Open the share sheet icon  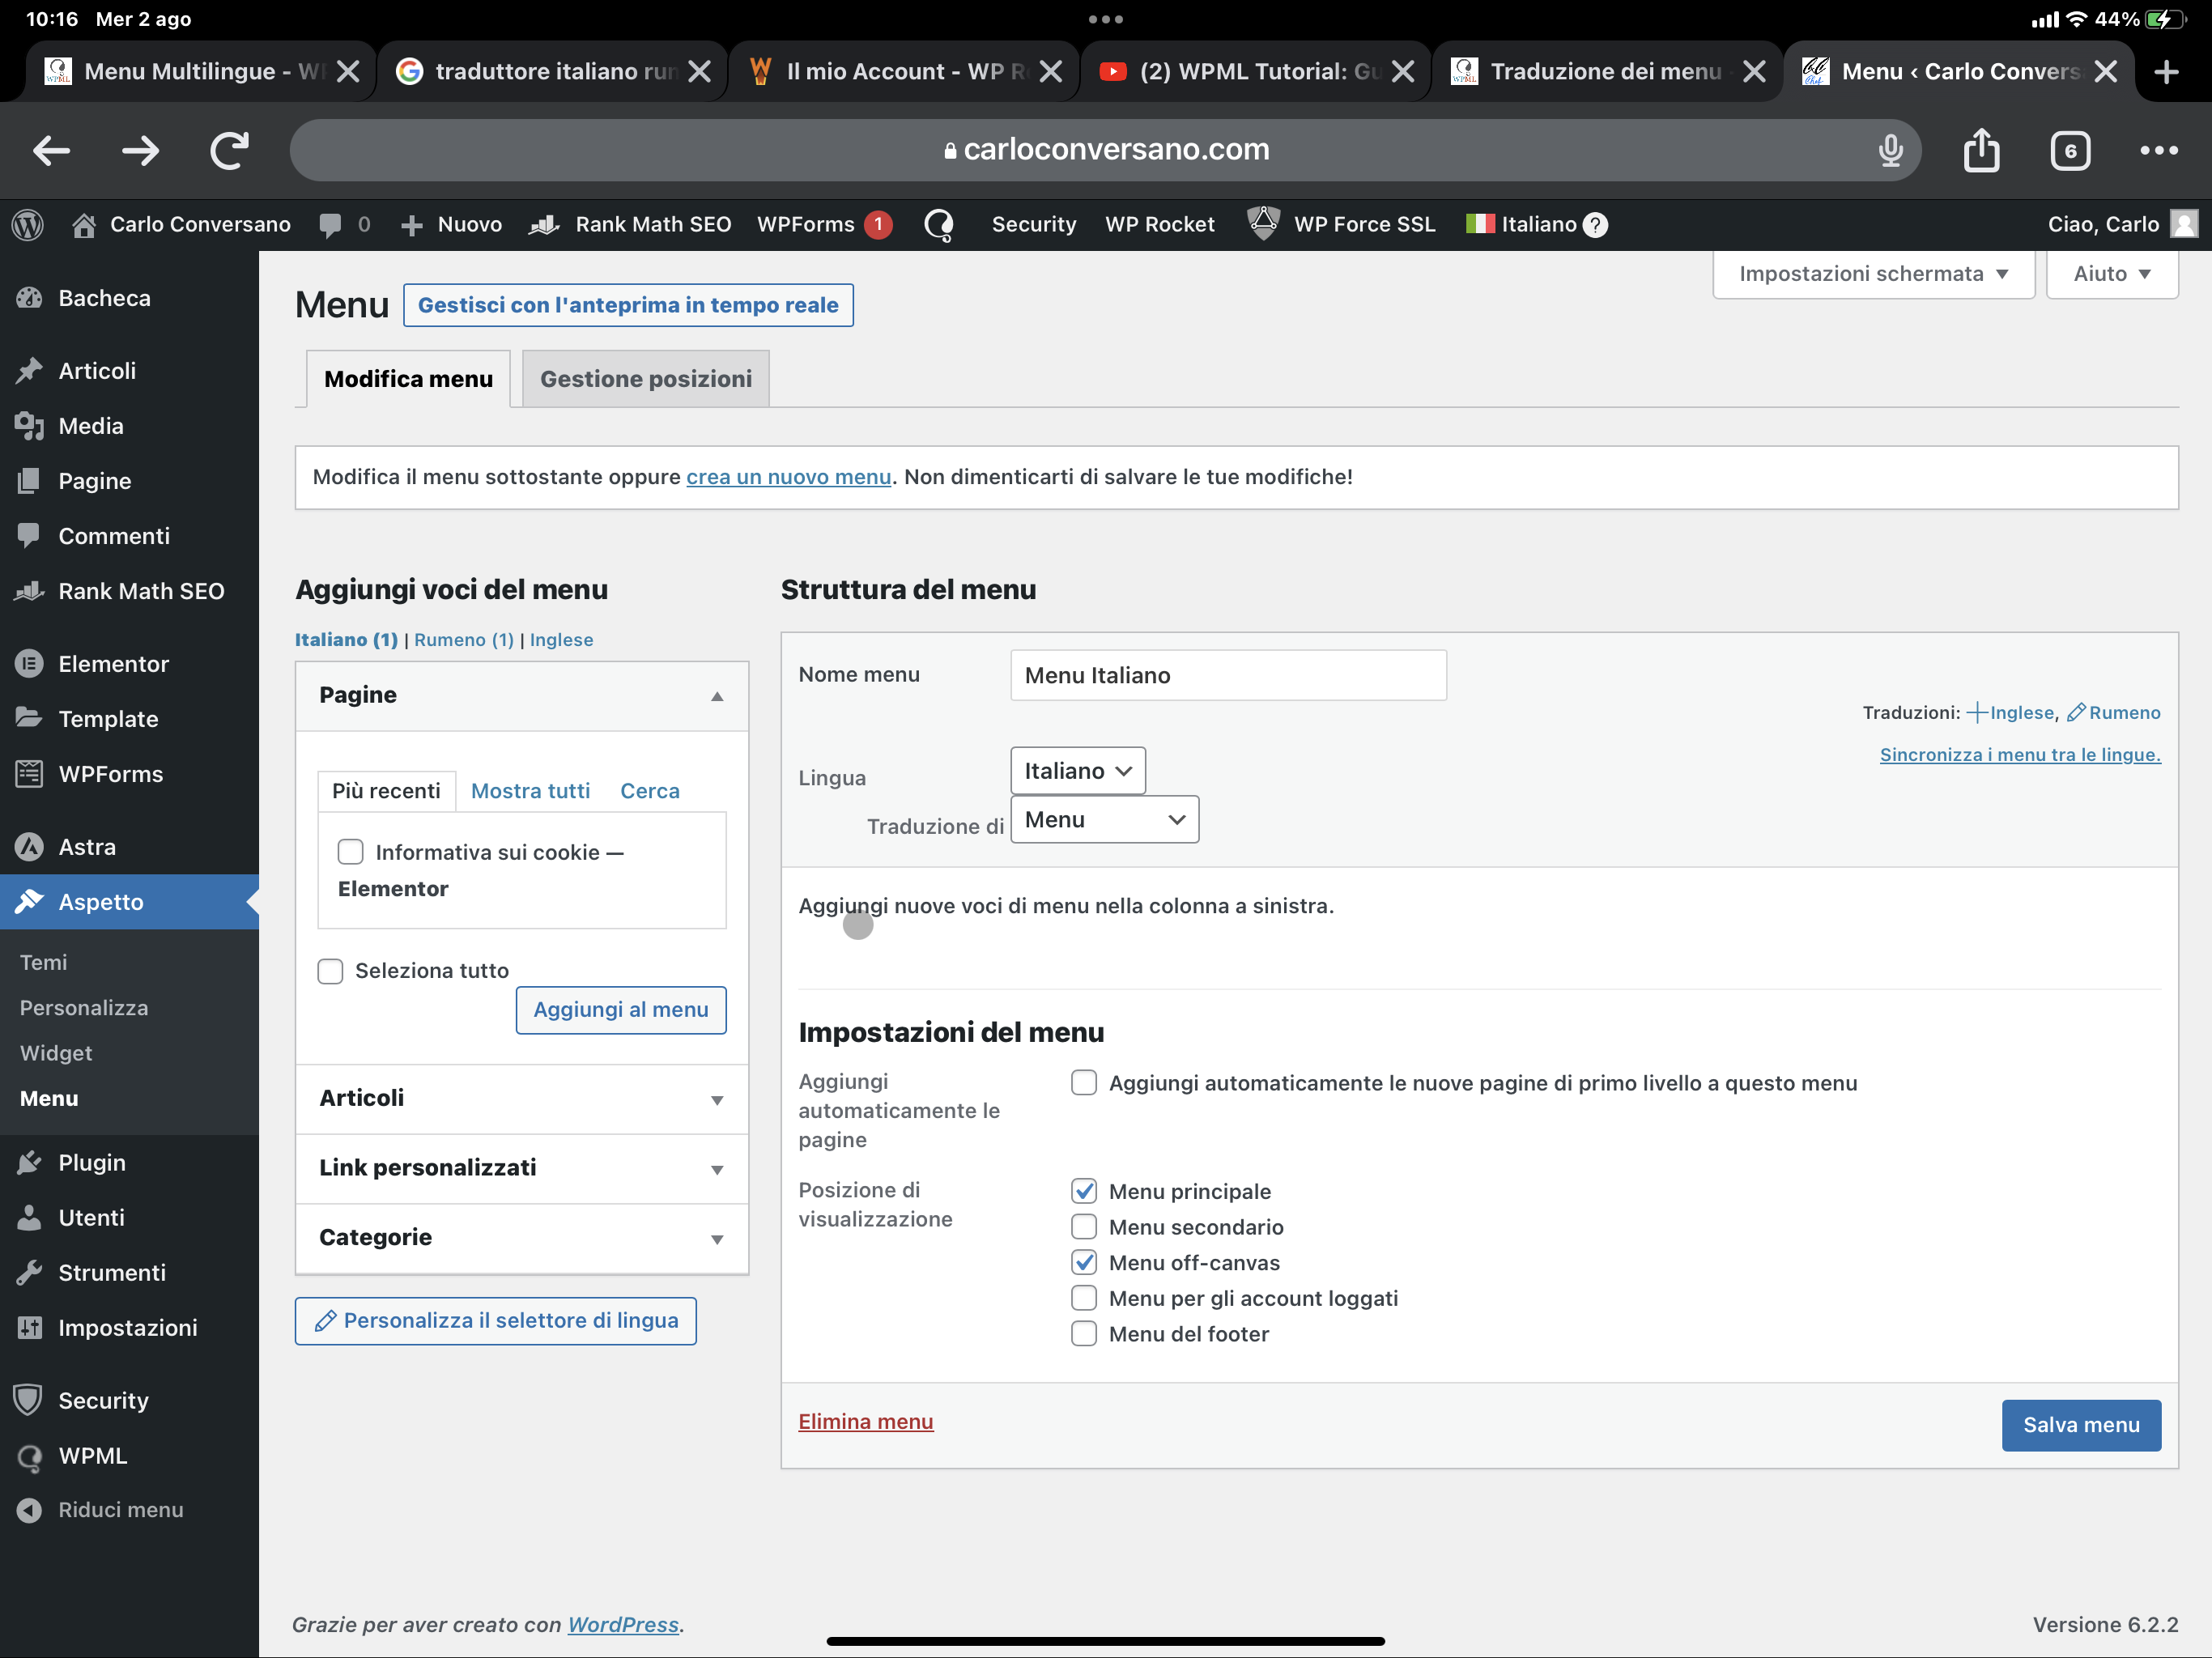pos(1981,150)
